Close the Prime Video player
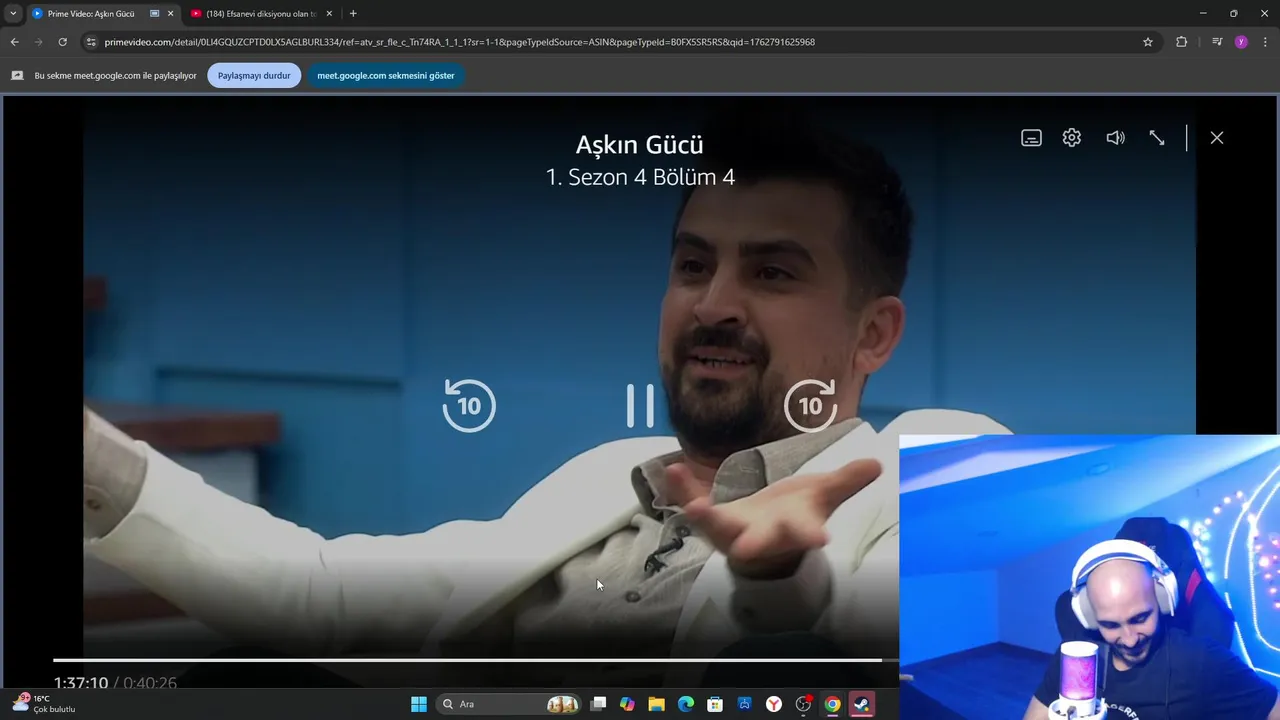 click(1217, 138)
